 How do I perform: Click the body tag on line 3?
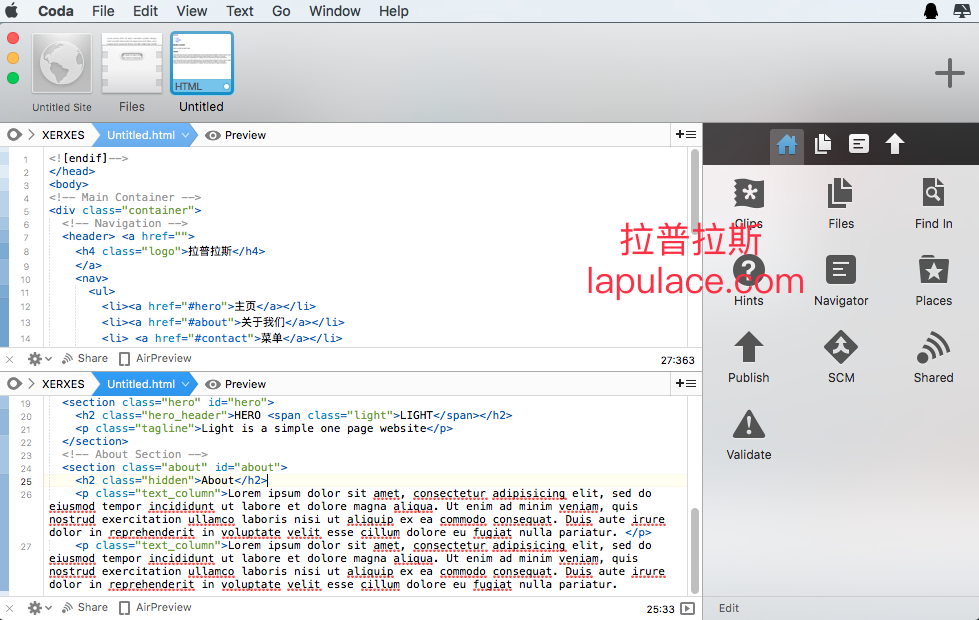coord(69,184)
